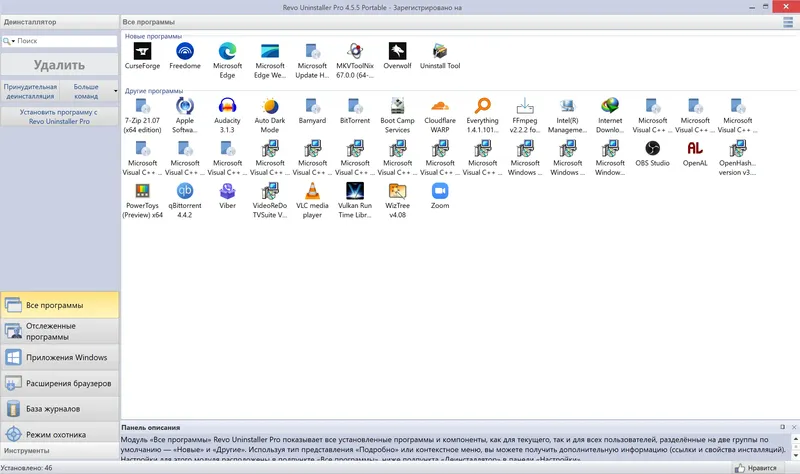
Task: Select the Freedome program icon
Action: (185, 51)
